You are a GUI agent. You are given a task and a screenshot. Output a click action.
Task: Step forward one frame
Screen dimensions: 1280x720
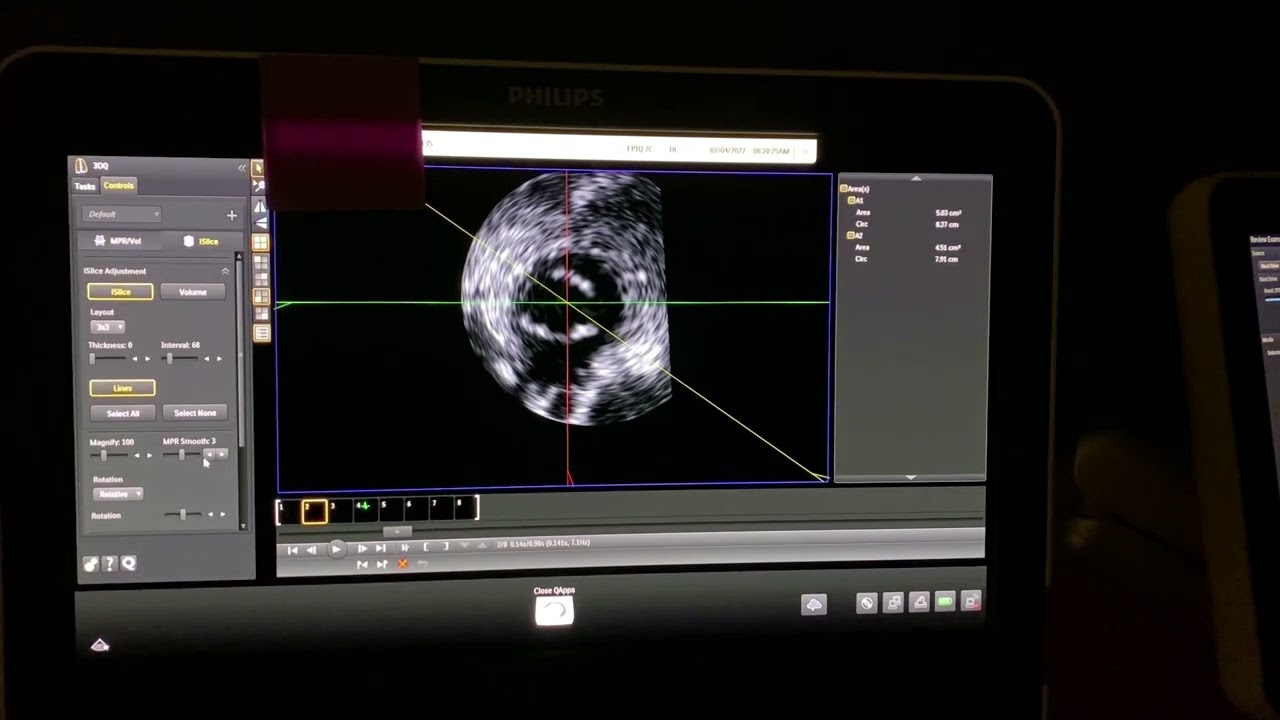pyautogui.click(x=362, y=549)
